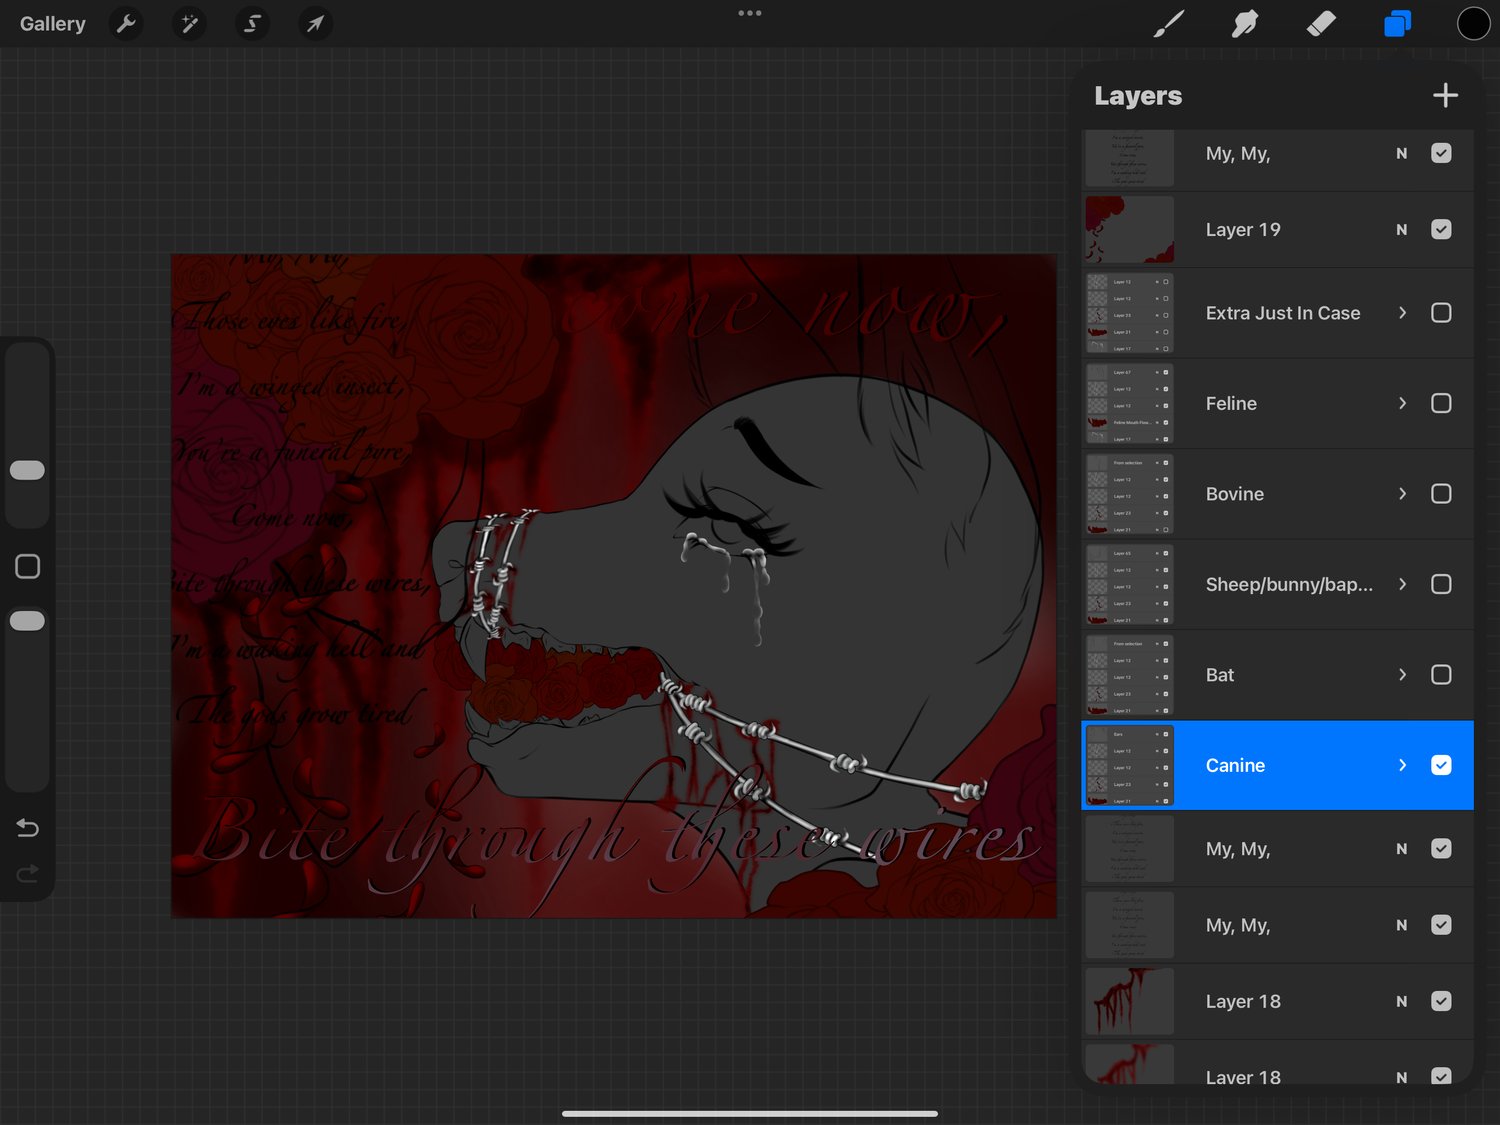Select the Paint brush tool

[1168, 23]
